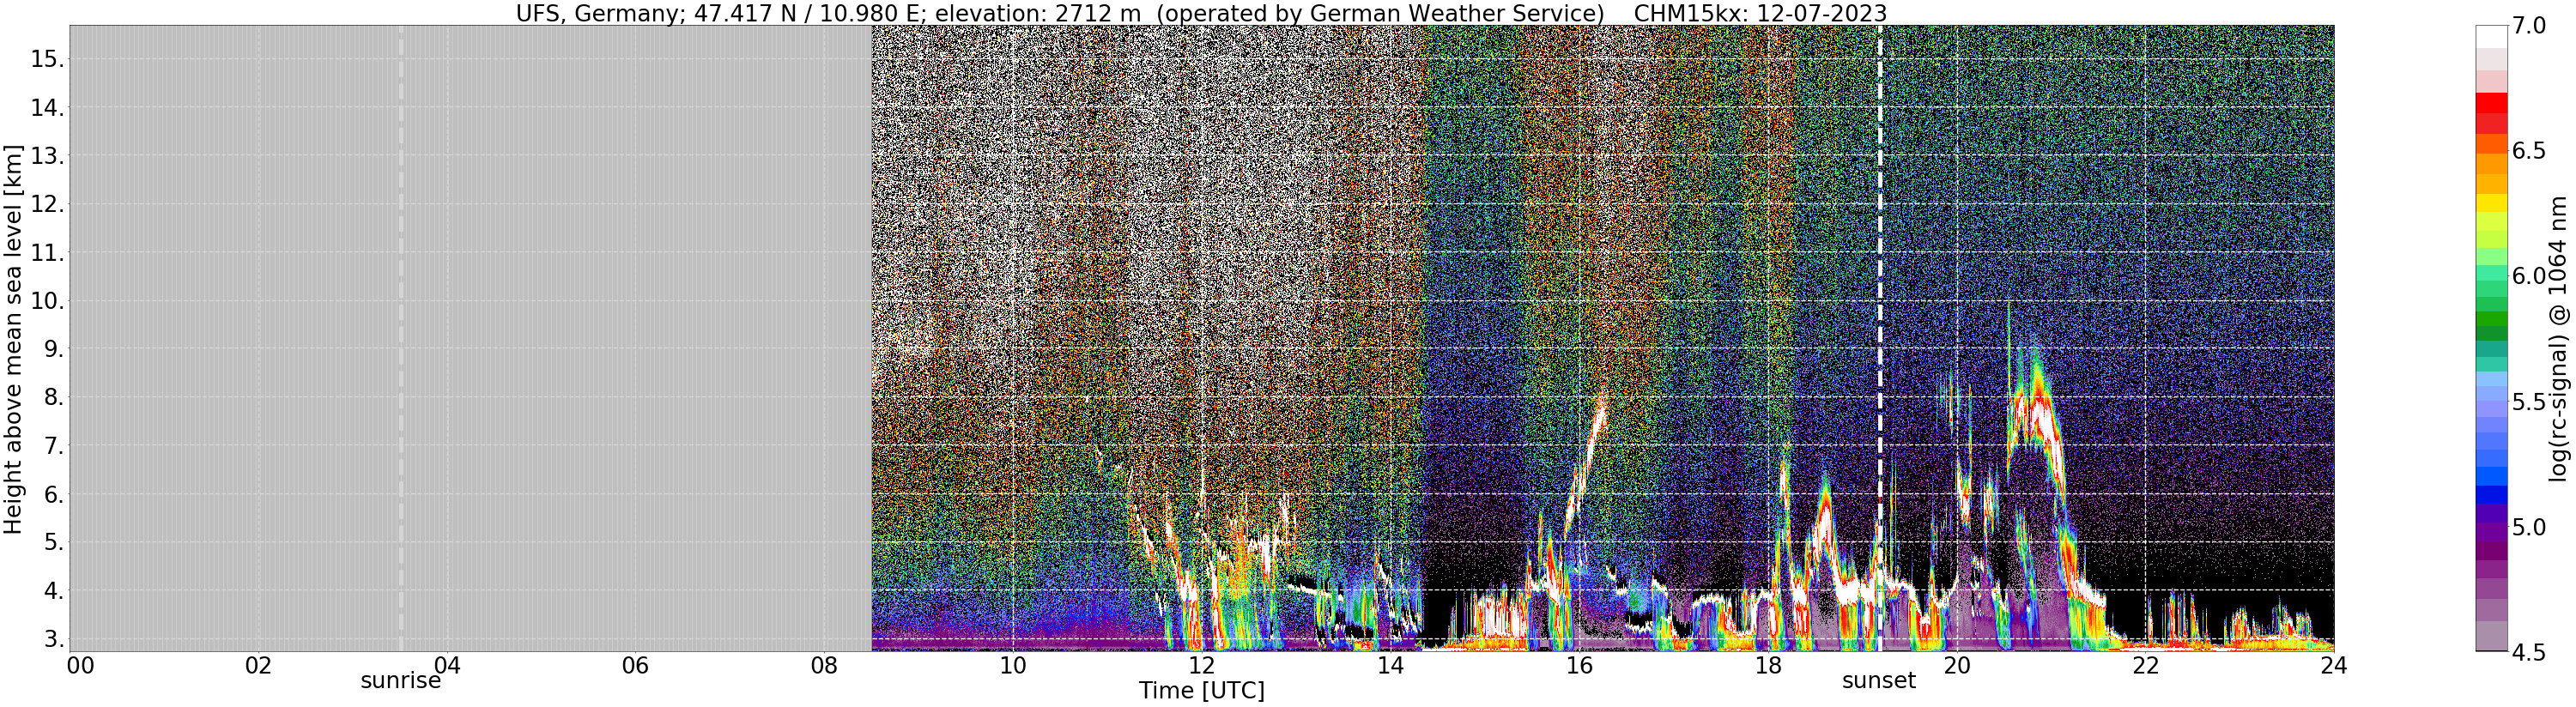Click the colorbar tick label '6.5'

[2529, 151]
